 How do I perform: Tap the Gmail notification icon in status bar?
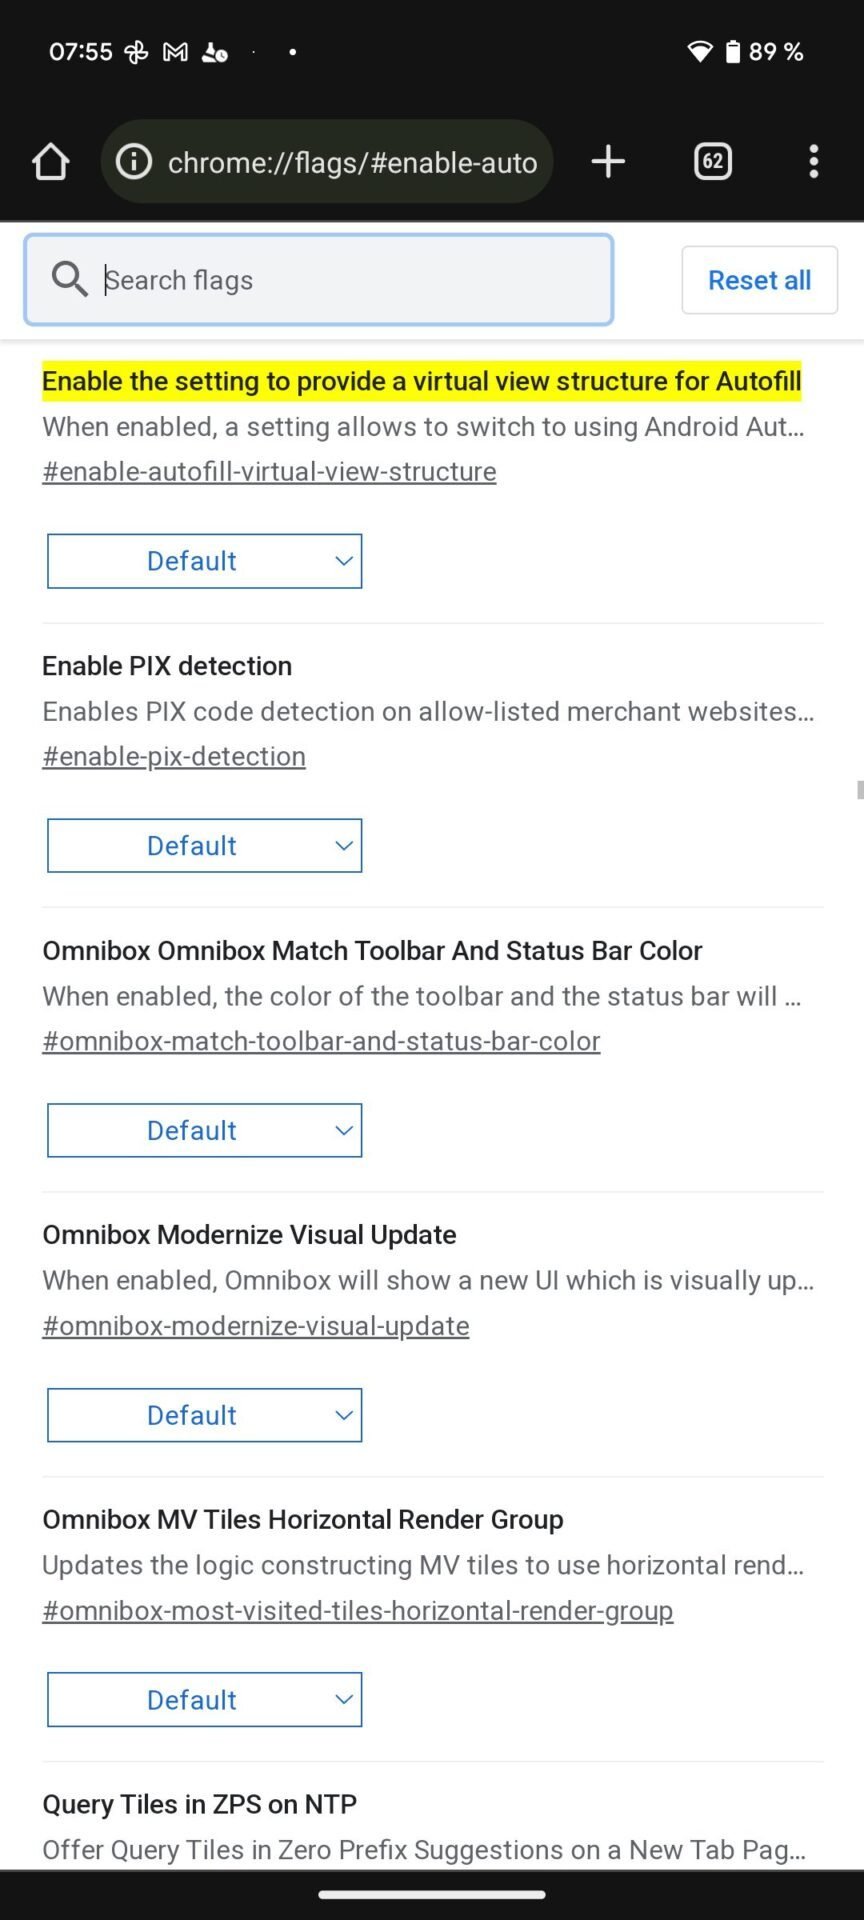click(175, 52)
